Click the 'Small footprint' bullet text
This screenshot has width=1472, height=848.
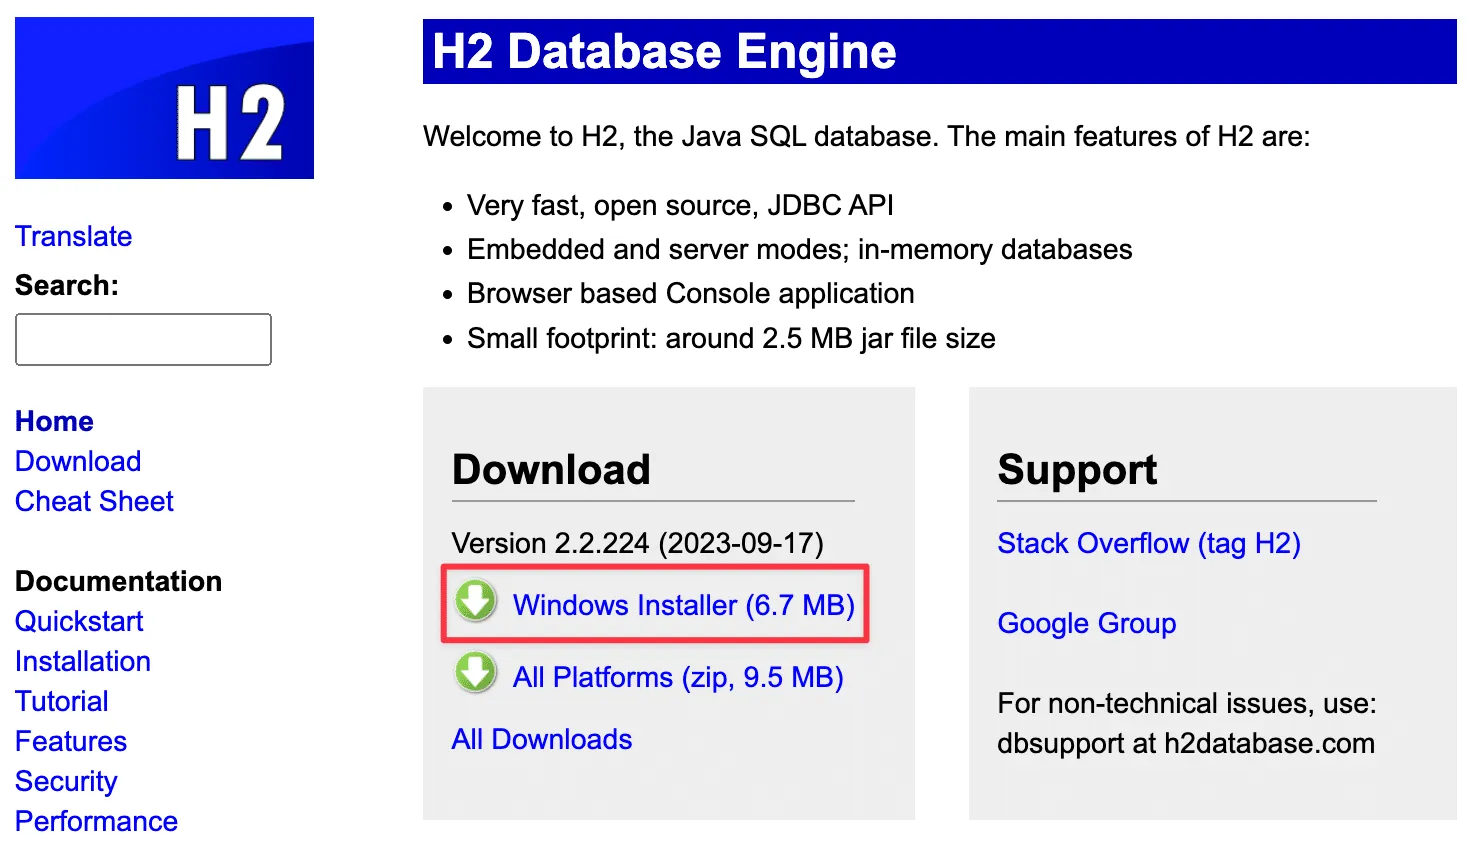[731, 338]
